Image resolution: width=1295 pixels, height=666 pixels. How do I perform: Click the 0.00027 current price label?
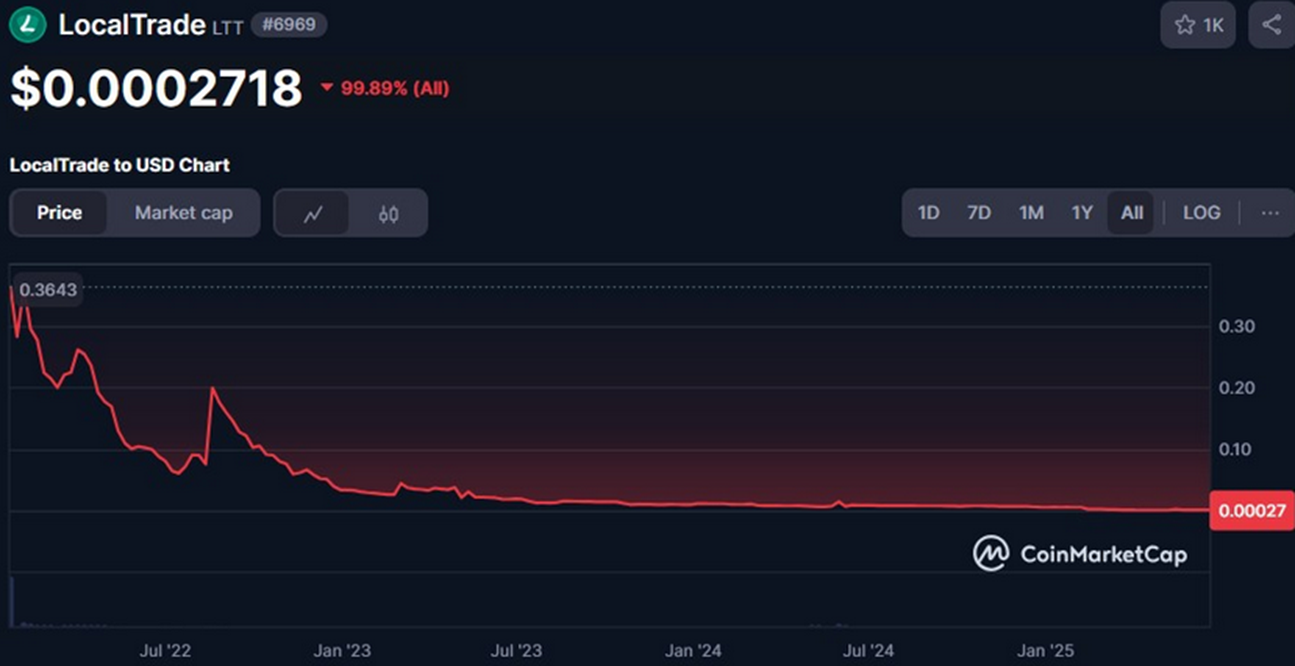[1251, 511]
